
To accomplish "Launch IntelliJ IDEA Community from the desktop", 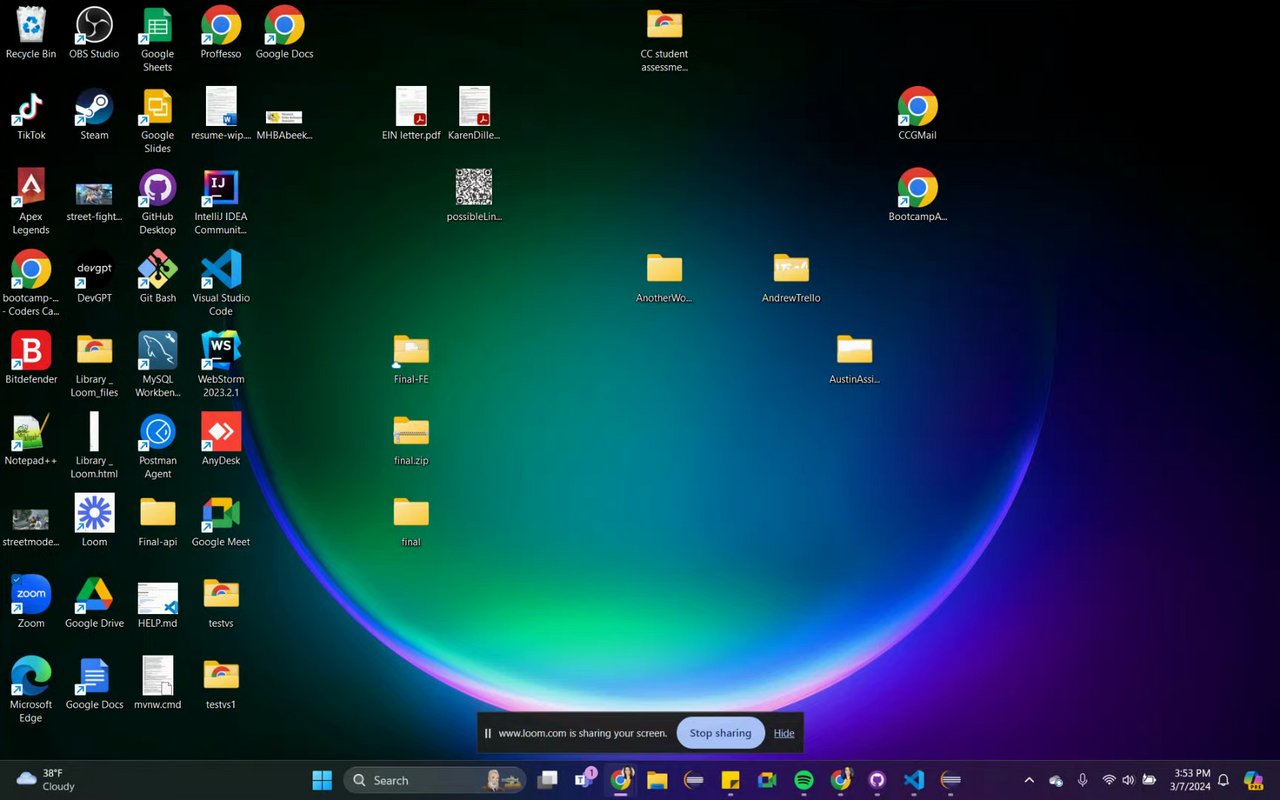I will tap(221, 202).
